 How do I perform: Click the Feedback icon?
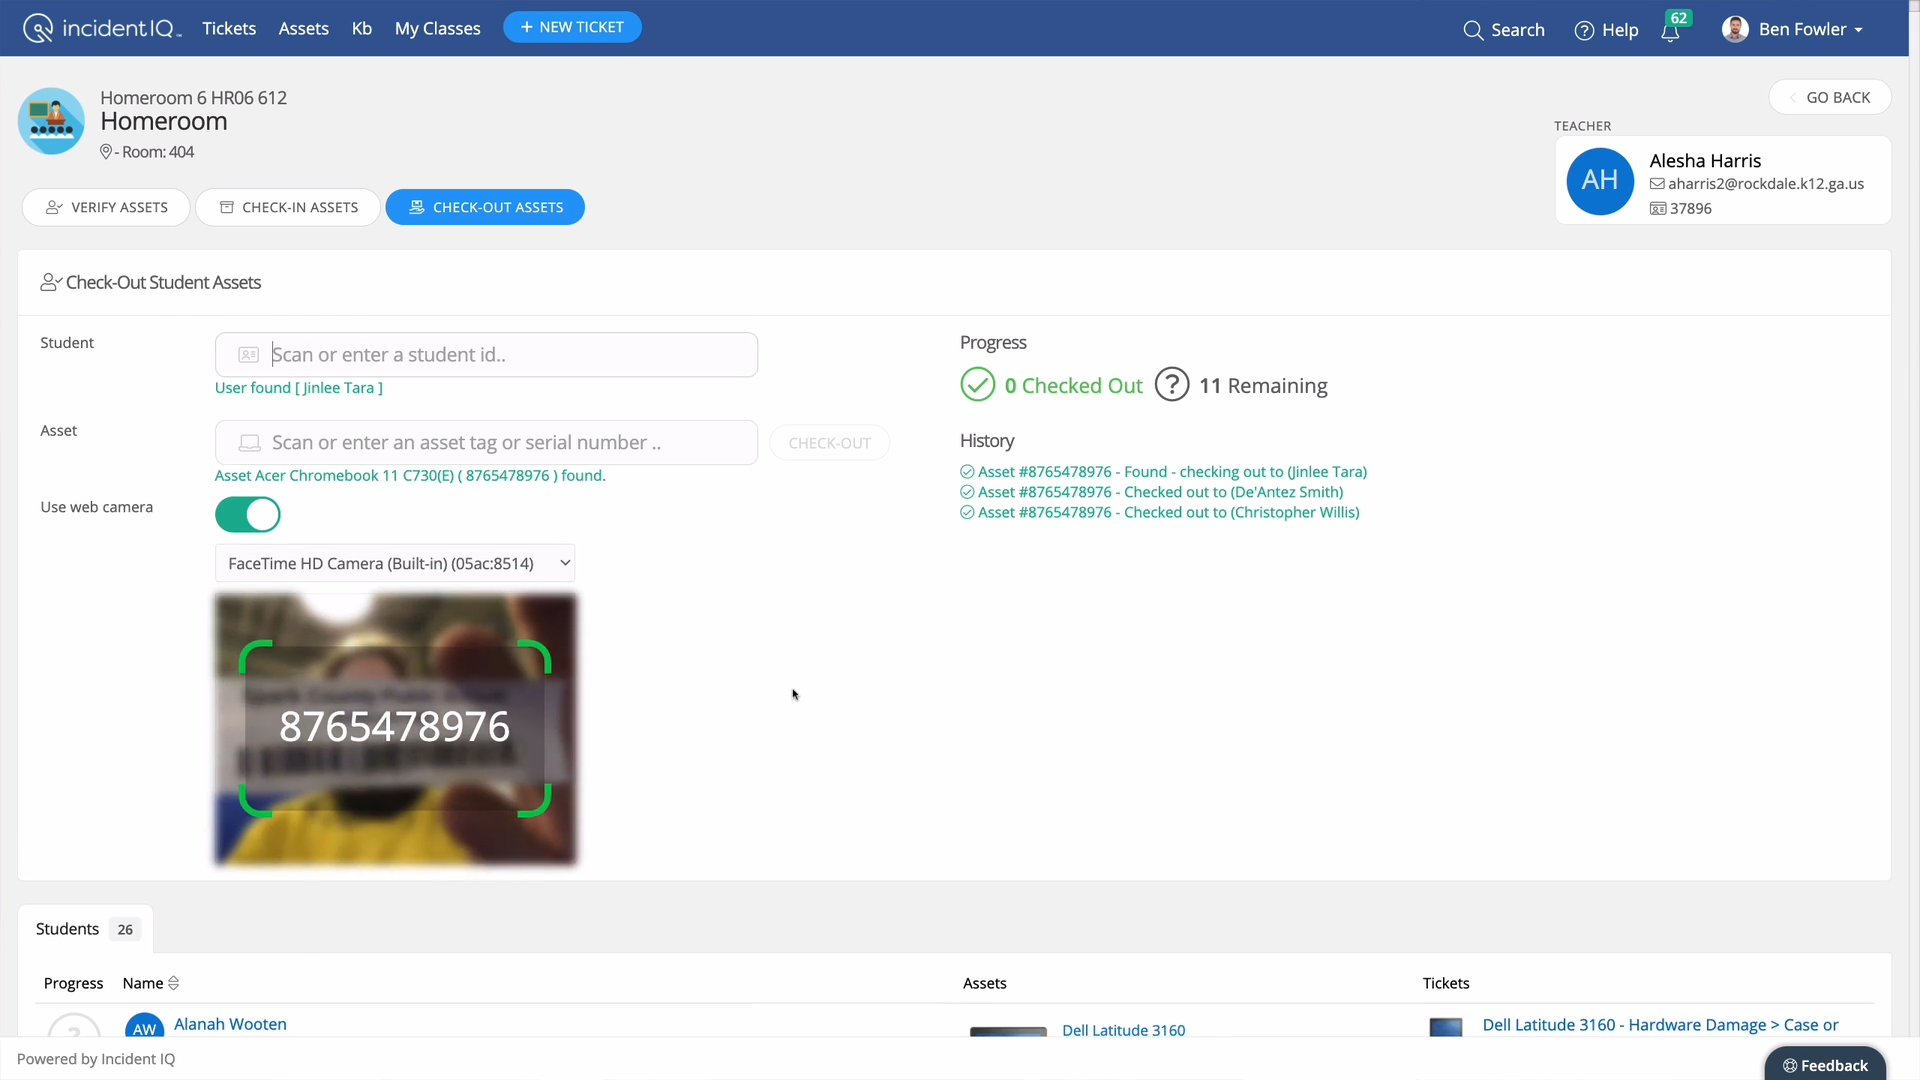1790,1065
